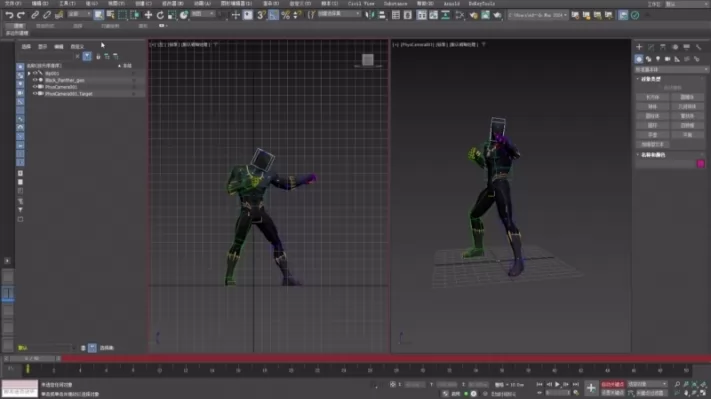Toggle the red Auto Key button
This screenshot has height=399, width=711.
click(x=613, y=384)
